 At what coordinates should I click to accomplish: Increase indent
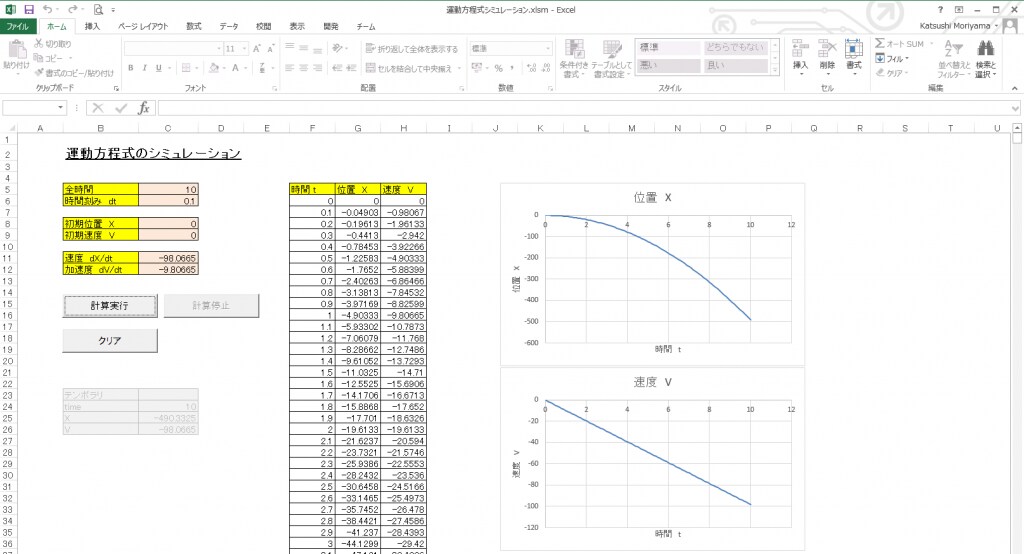click(351, 68)
